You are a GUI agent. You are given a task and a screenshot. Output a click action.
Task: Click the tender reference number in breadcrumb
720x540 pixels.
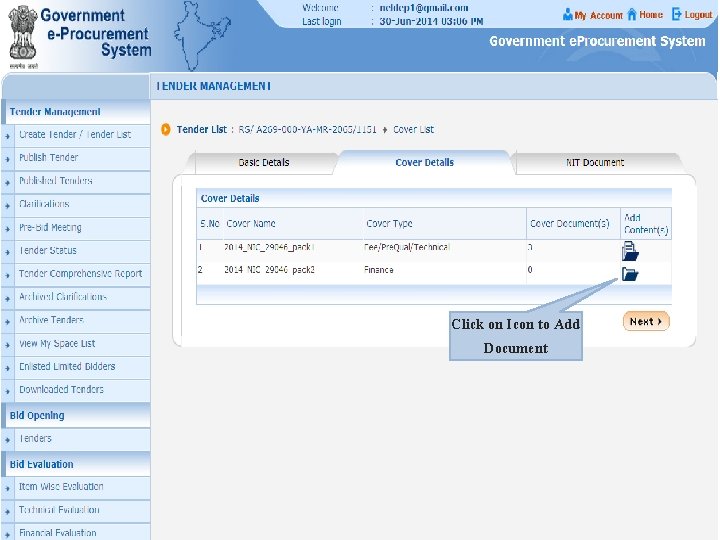(x=307, y=129)
